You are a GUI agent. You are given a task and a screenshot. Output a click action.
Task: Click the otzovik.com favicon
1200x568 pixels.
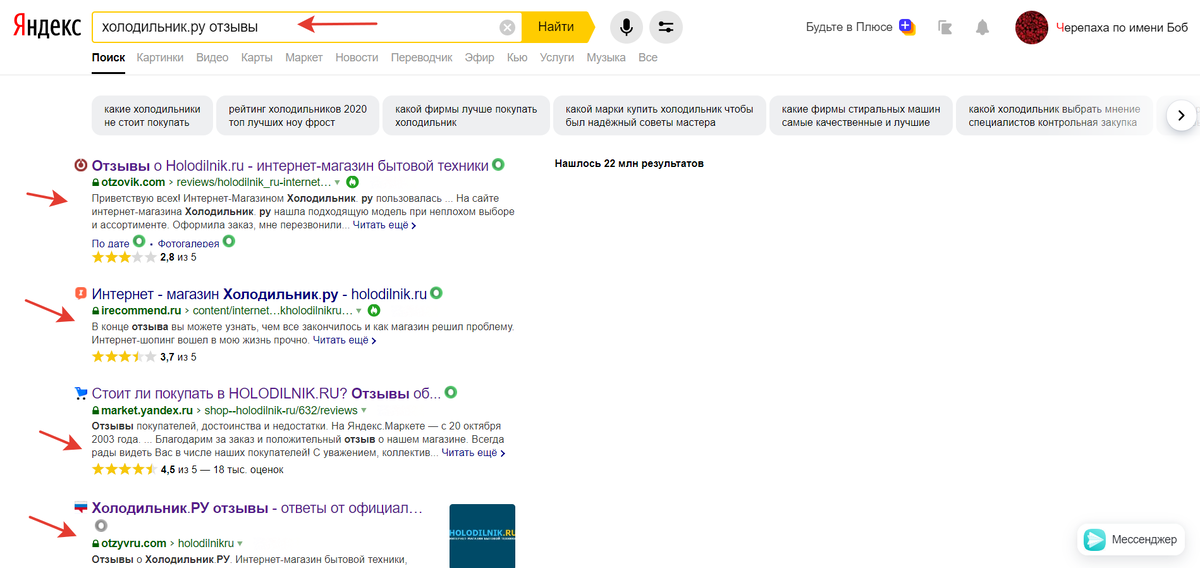(81, 165)
